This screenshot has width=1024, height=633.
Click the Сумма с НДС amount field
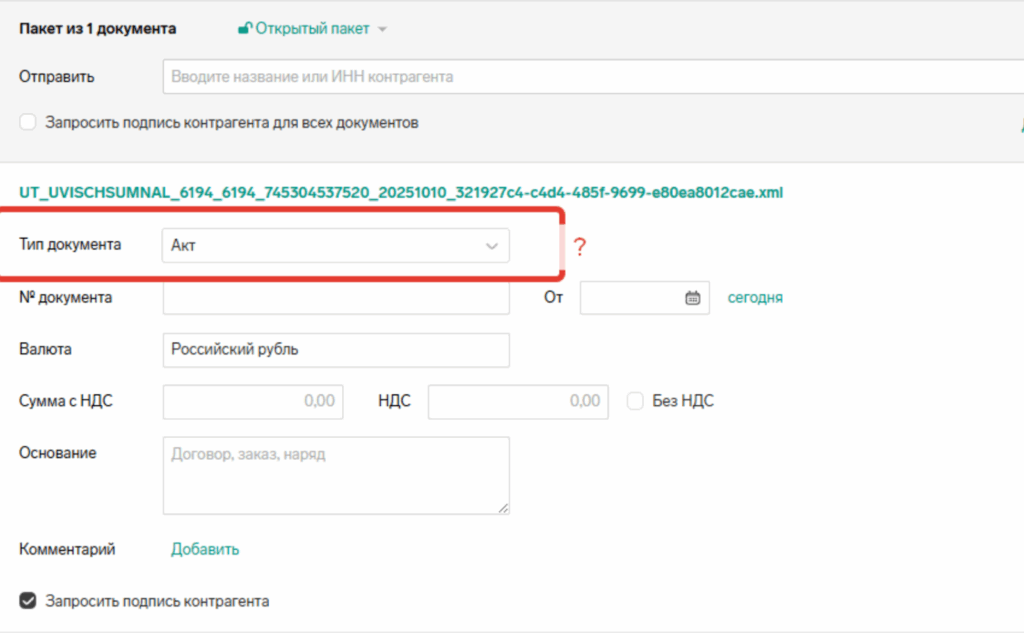(x=252, y=401)
